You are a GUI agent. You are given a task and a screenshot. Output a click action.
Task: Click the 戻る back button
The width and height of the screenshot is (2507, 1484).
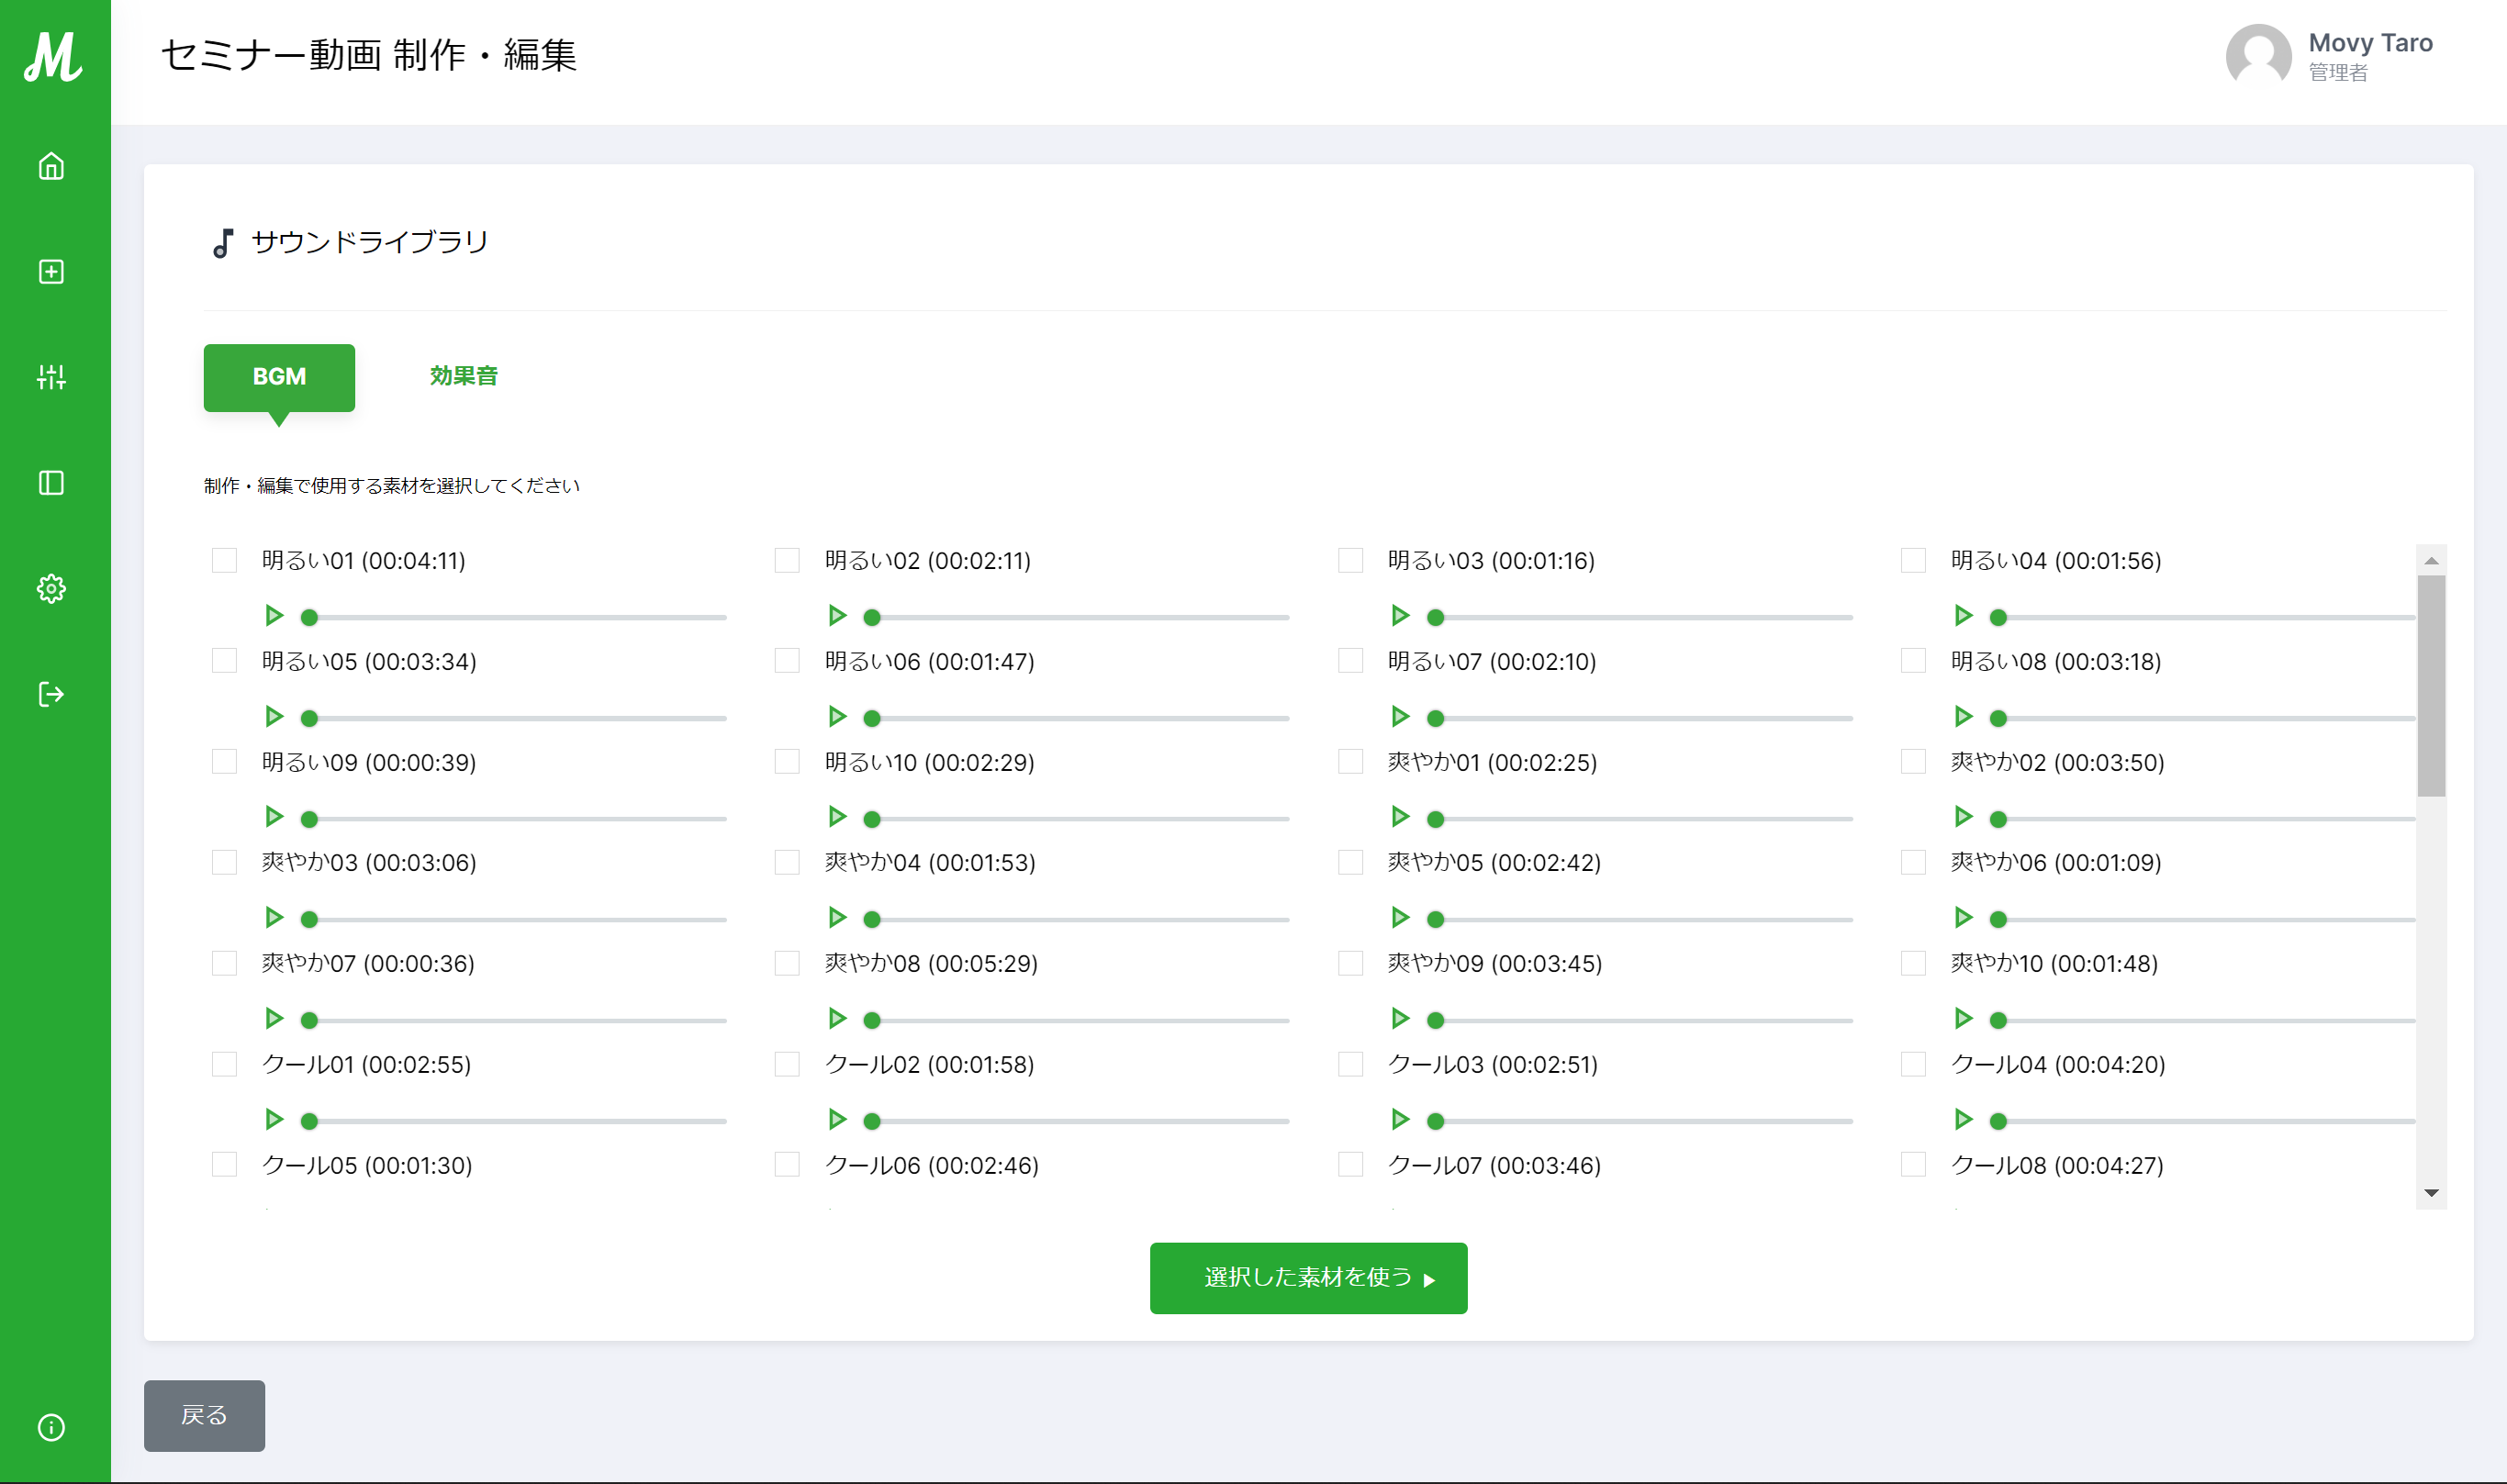pyautogui.click(x=204, y=1415)
